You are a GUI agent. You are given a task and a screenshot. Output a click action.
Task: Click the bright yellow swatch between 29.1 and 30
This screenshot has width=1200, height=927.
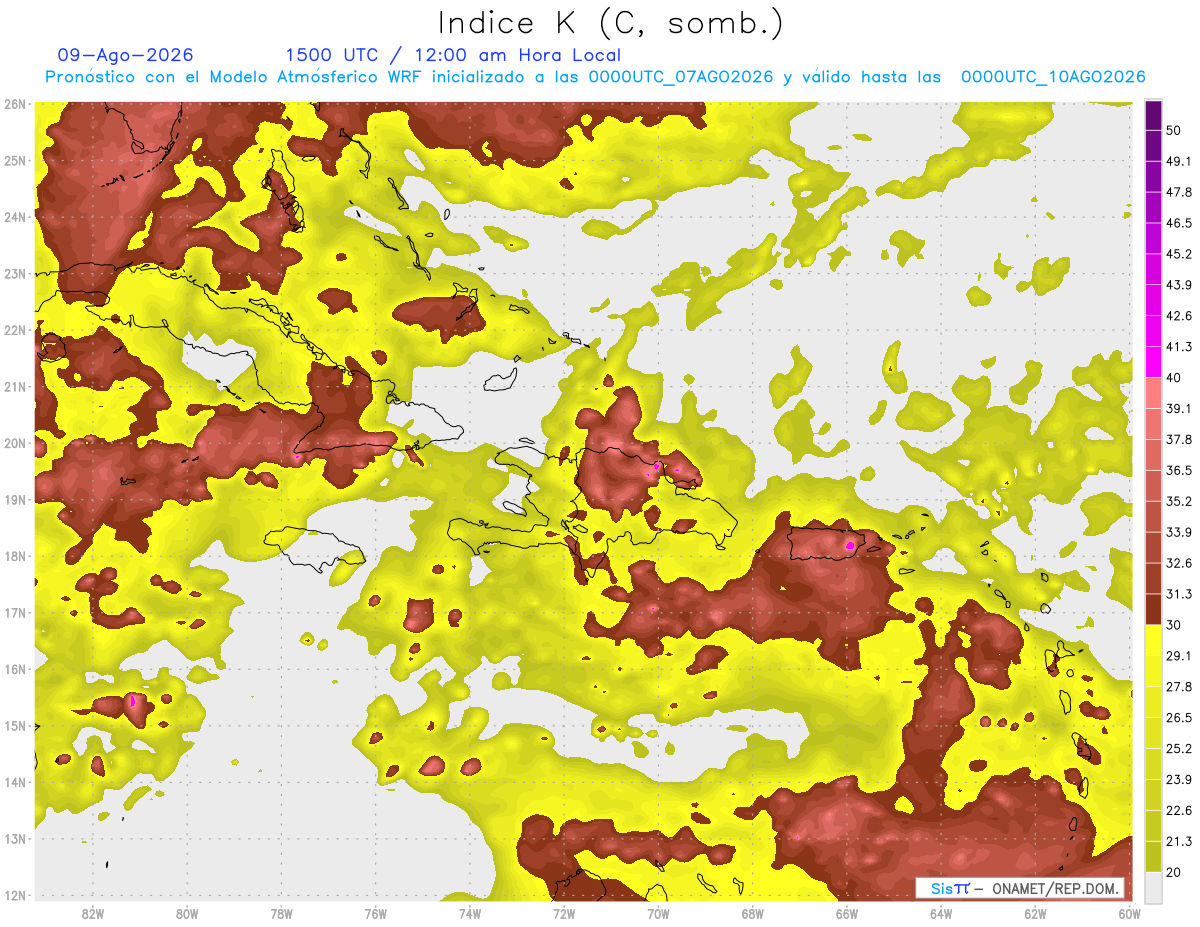pyautogui.click(x=1153, y=640)
